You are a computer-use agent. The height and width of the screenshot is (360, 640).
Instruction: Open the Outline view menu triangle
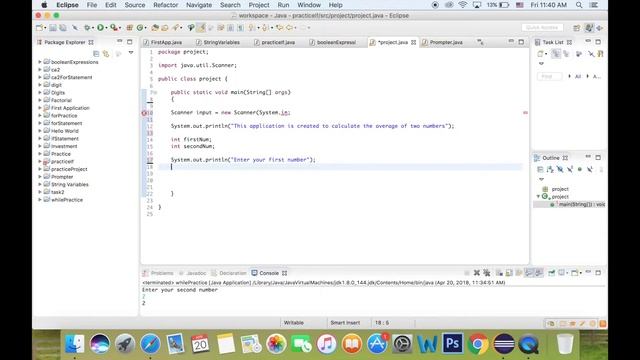coord(541,179)
